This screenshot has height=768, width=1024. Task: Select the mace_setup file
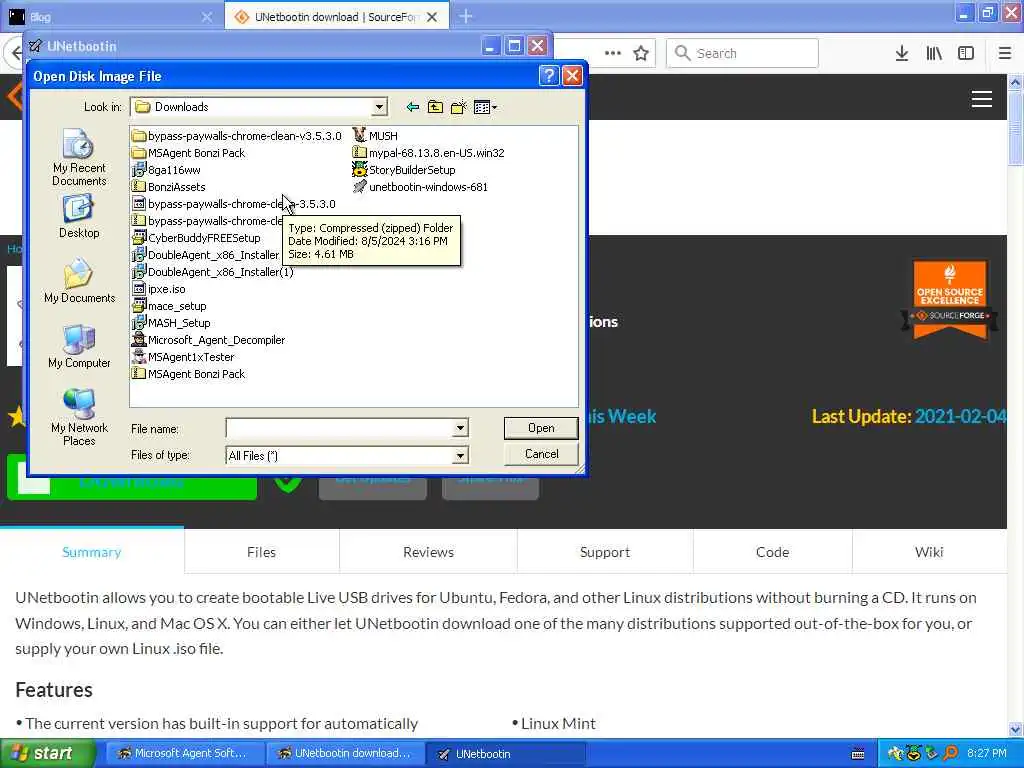(x=169, y=306)
